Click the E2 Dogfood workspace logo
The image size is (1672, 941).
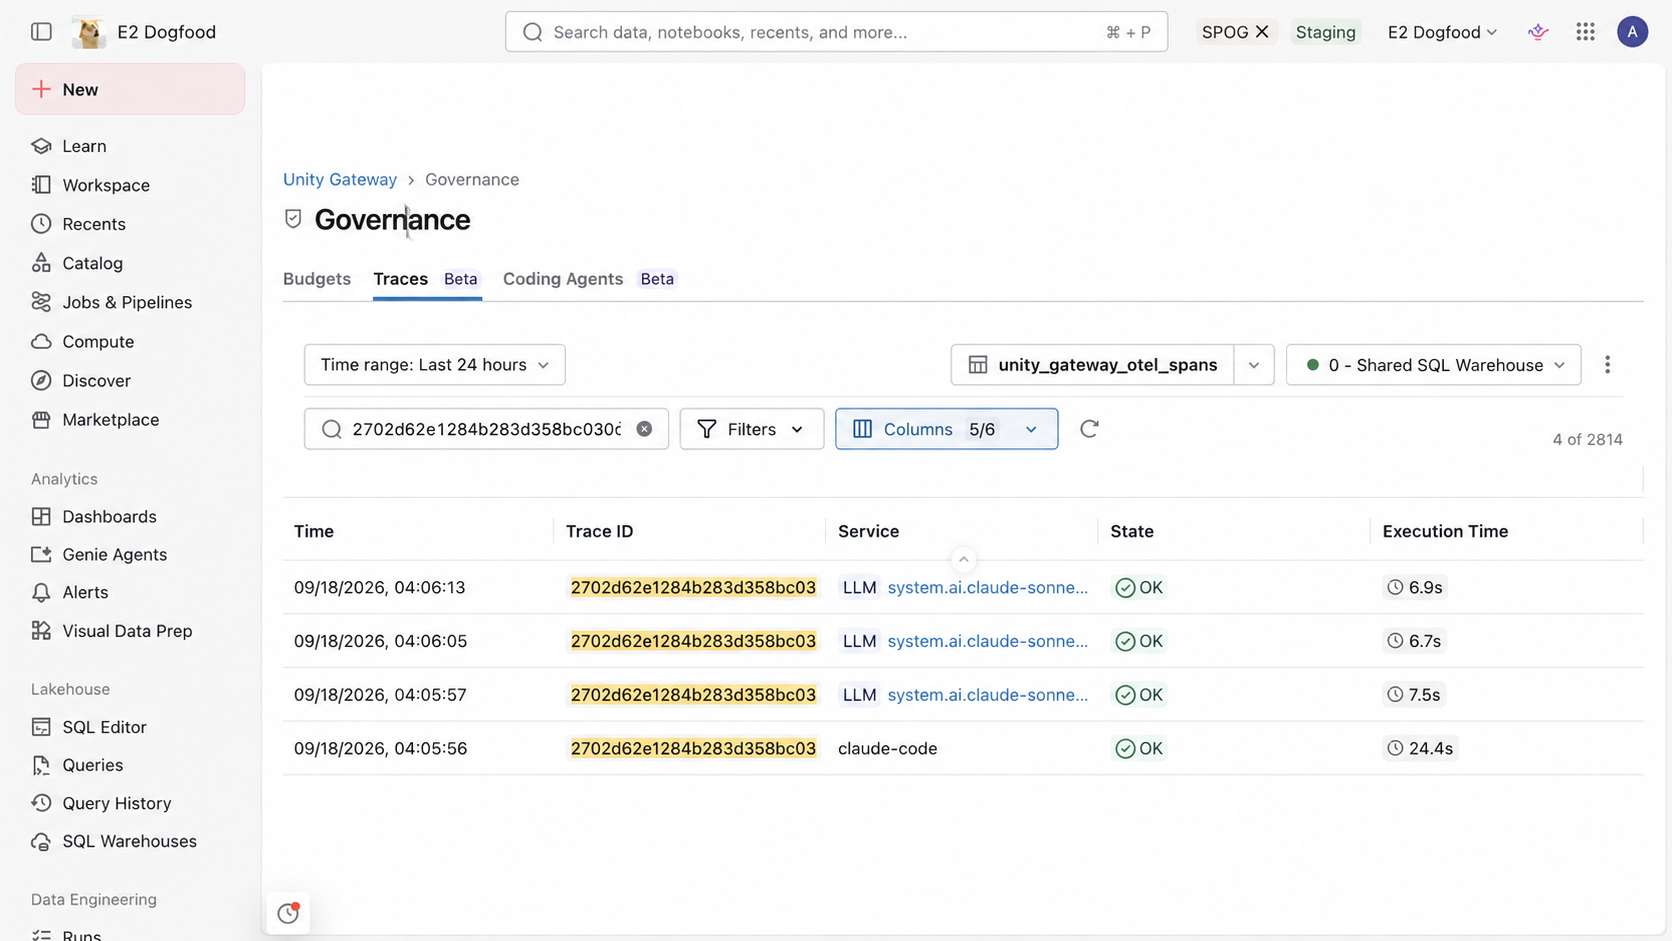pyautogui.click(x=89, y=32)
